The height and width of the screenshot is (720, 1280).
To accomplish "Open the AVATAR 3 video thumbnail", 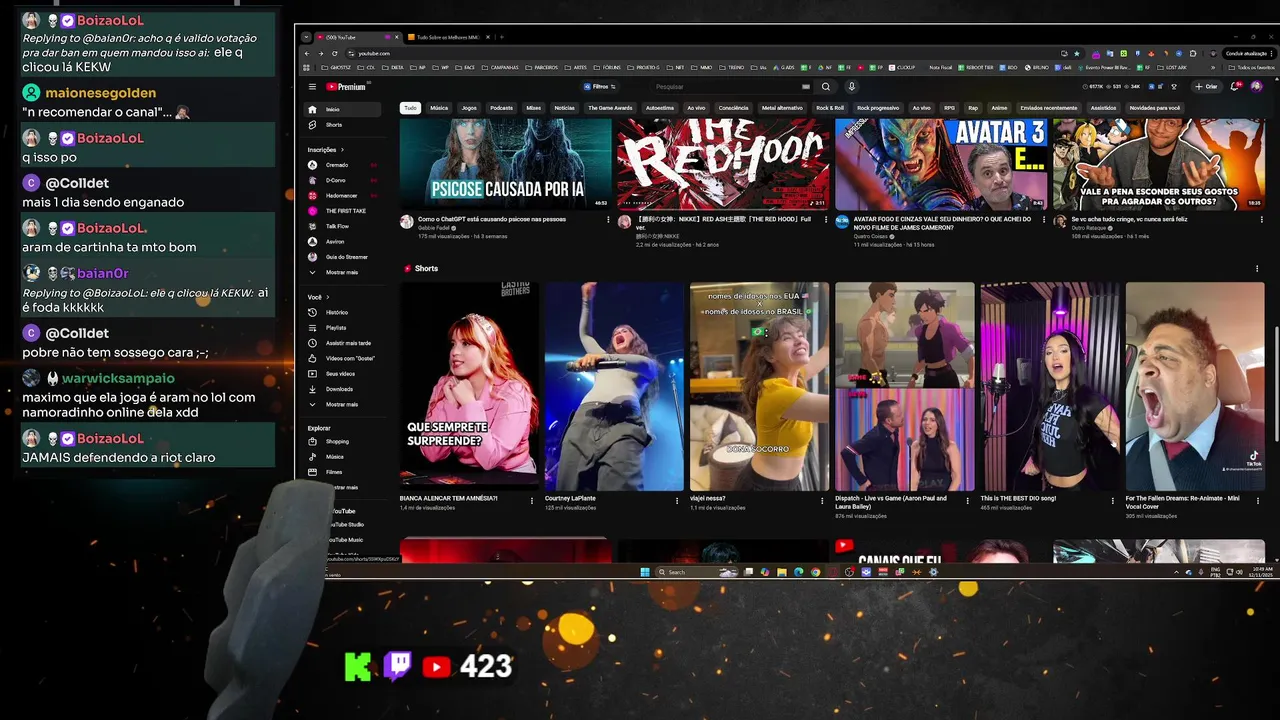I will coord(941,164).
